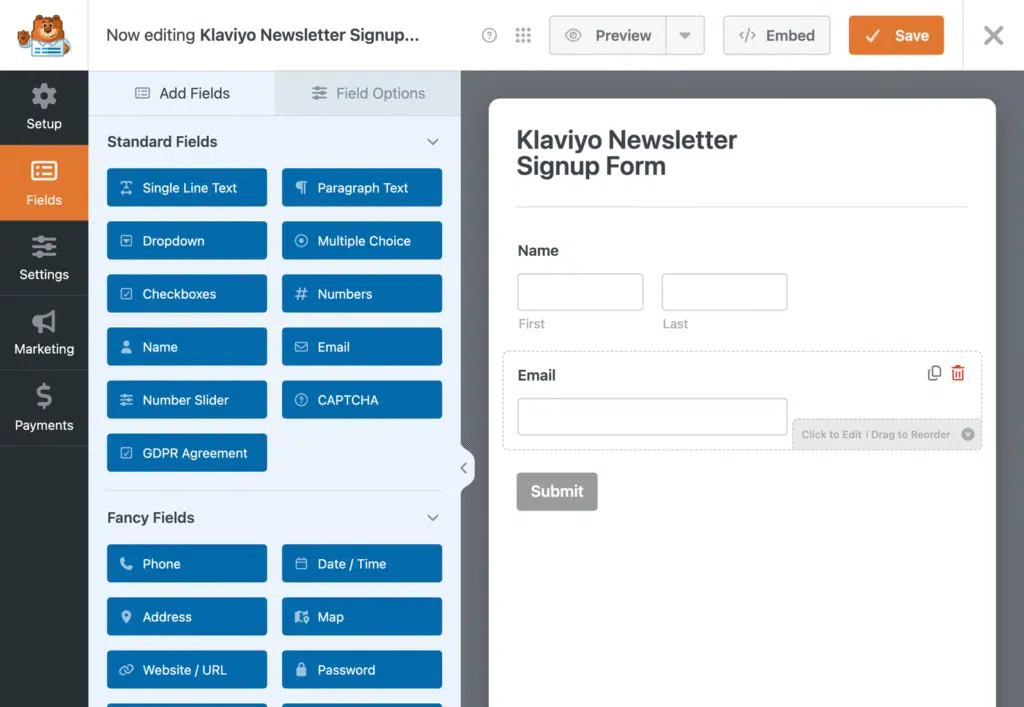Add a Map field
Screen dimensions: 1024x707
[x=362, y=616]
